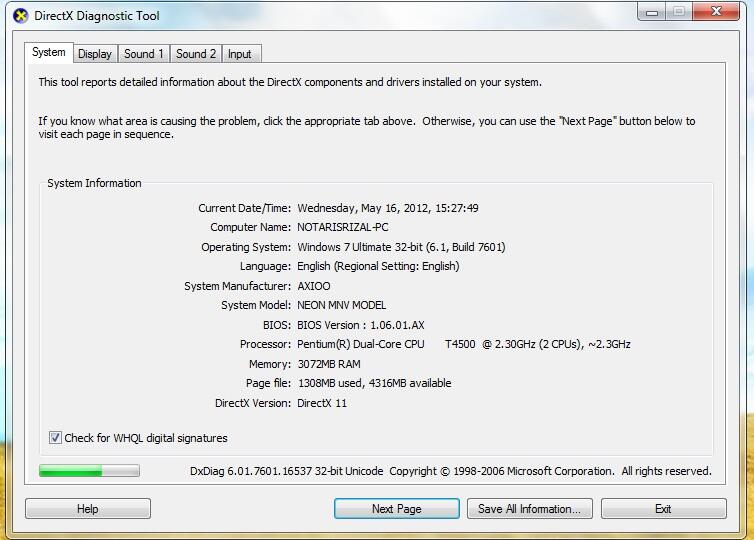Open the Sound 1 tab

tap(143, 54)
